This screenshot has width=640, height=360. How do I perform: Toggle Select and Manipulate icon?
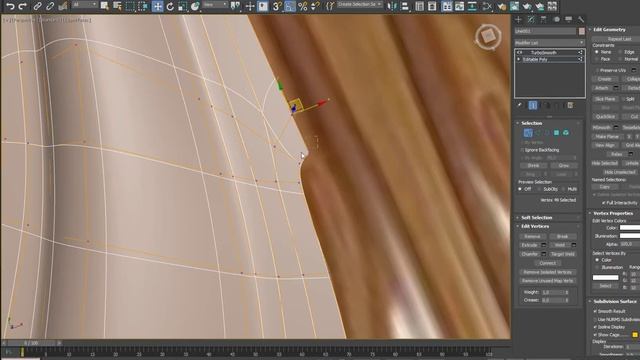tap(249, 6)
